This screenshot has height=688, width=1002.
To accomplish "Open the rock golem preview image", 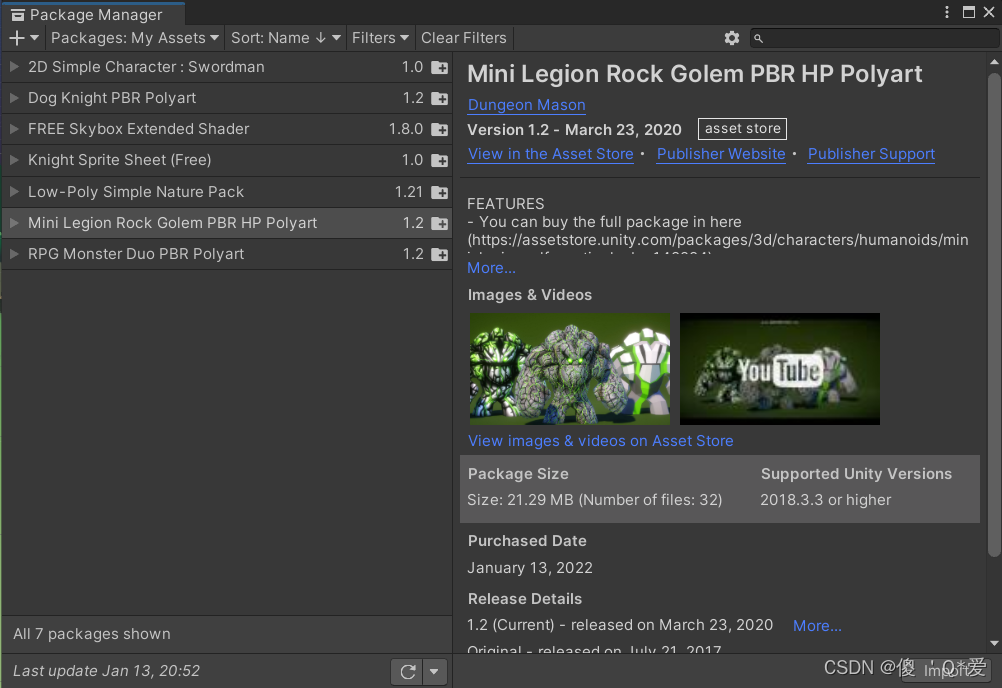I will 570,369.
